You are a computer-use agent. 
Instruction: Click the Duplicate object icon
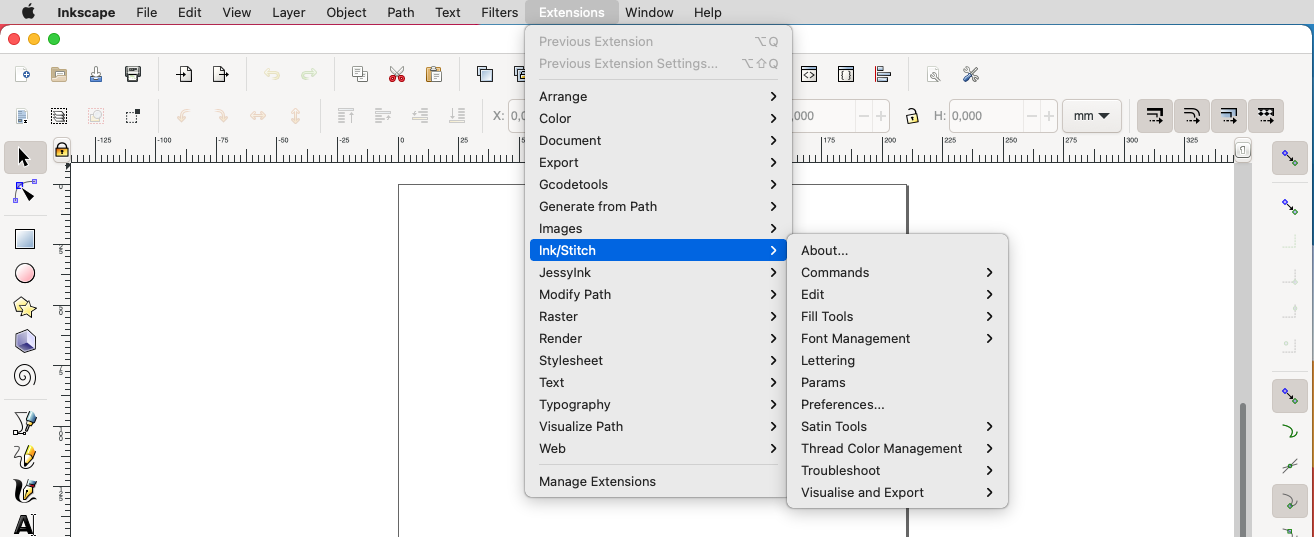485,74
